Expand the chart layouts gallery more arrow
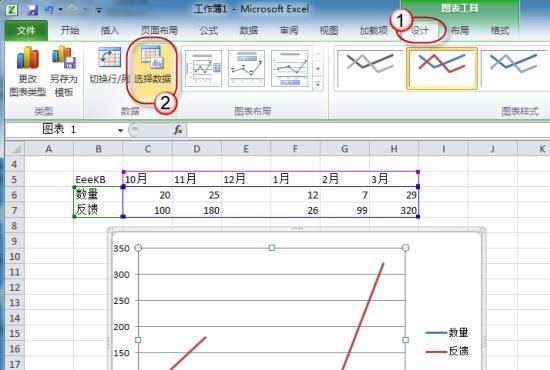This screenshot has width=550, height=370. point(317,84)
